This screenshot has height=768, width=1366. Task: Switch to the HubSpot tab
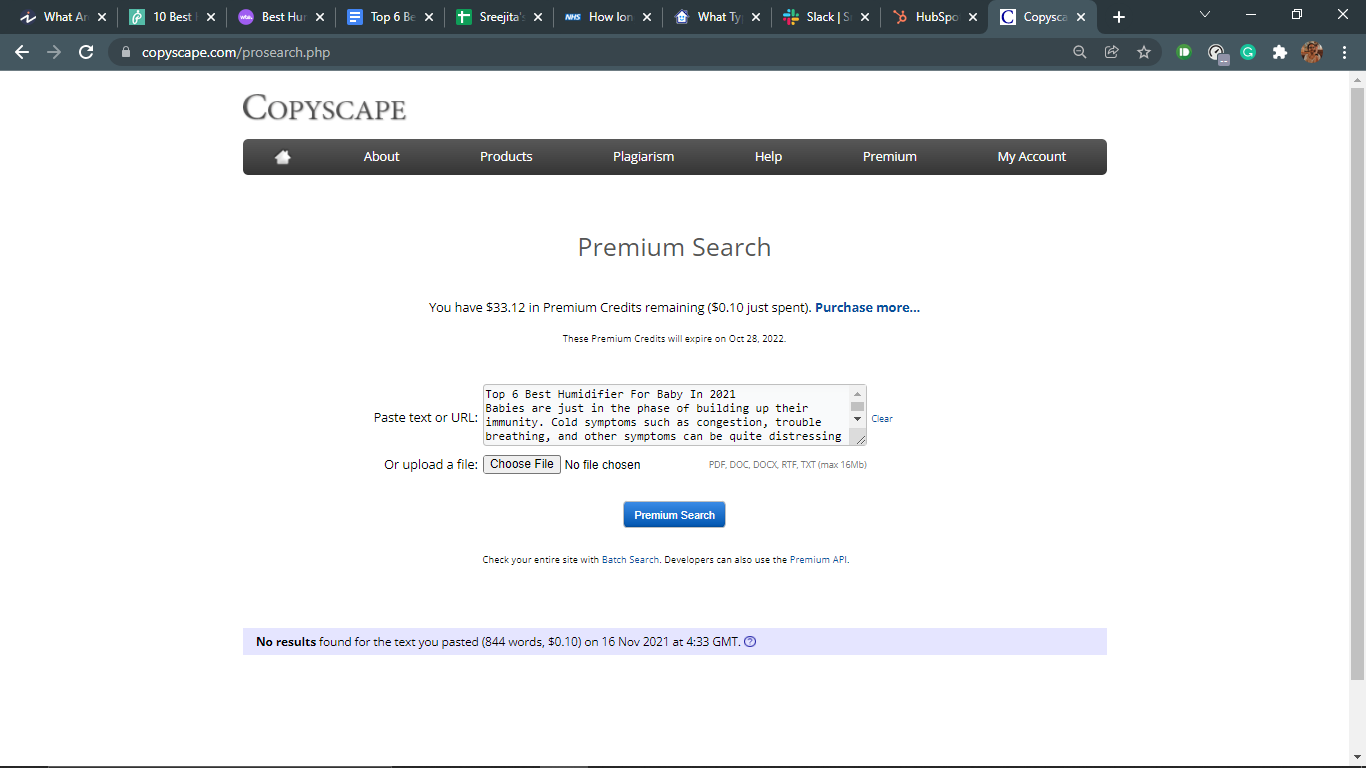click(932, 17)
